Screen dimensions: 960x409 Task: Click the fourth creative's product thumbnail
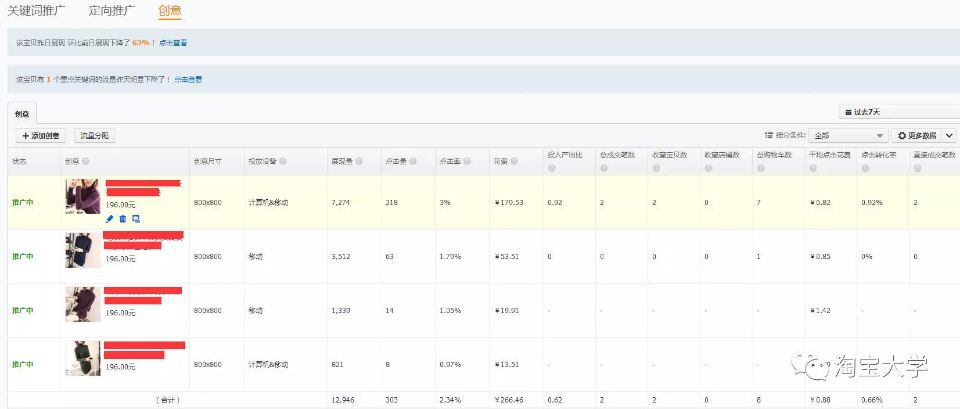83,358
